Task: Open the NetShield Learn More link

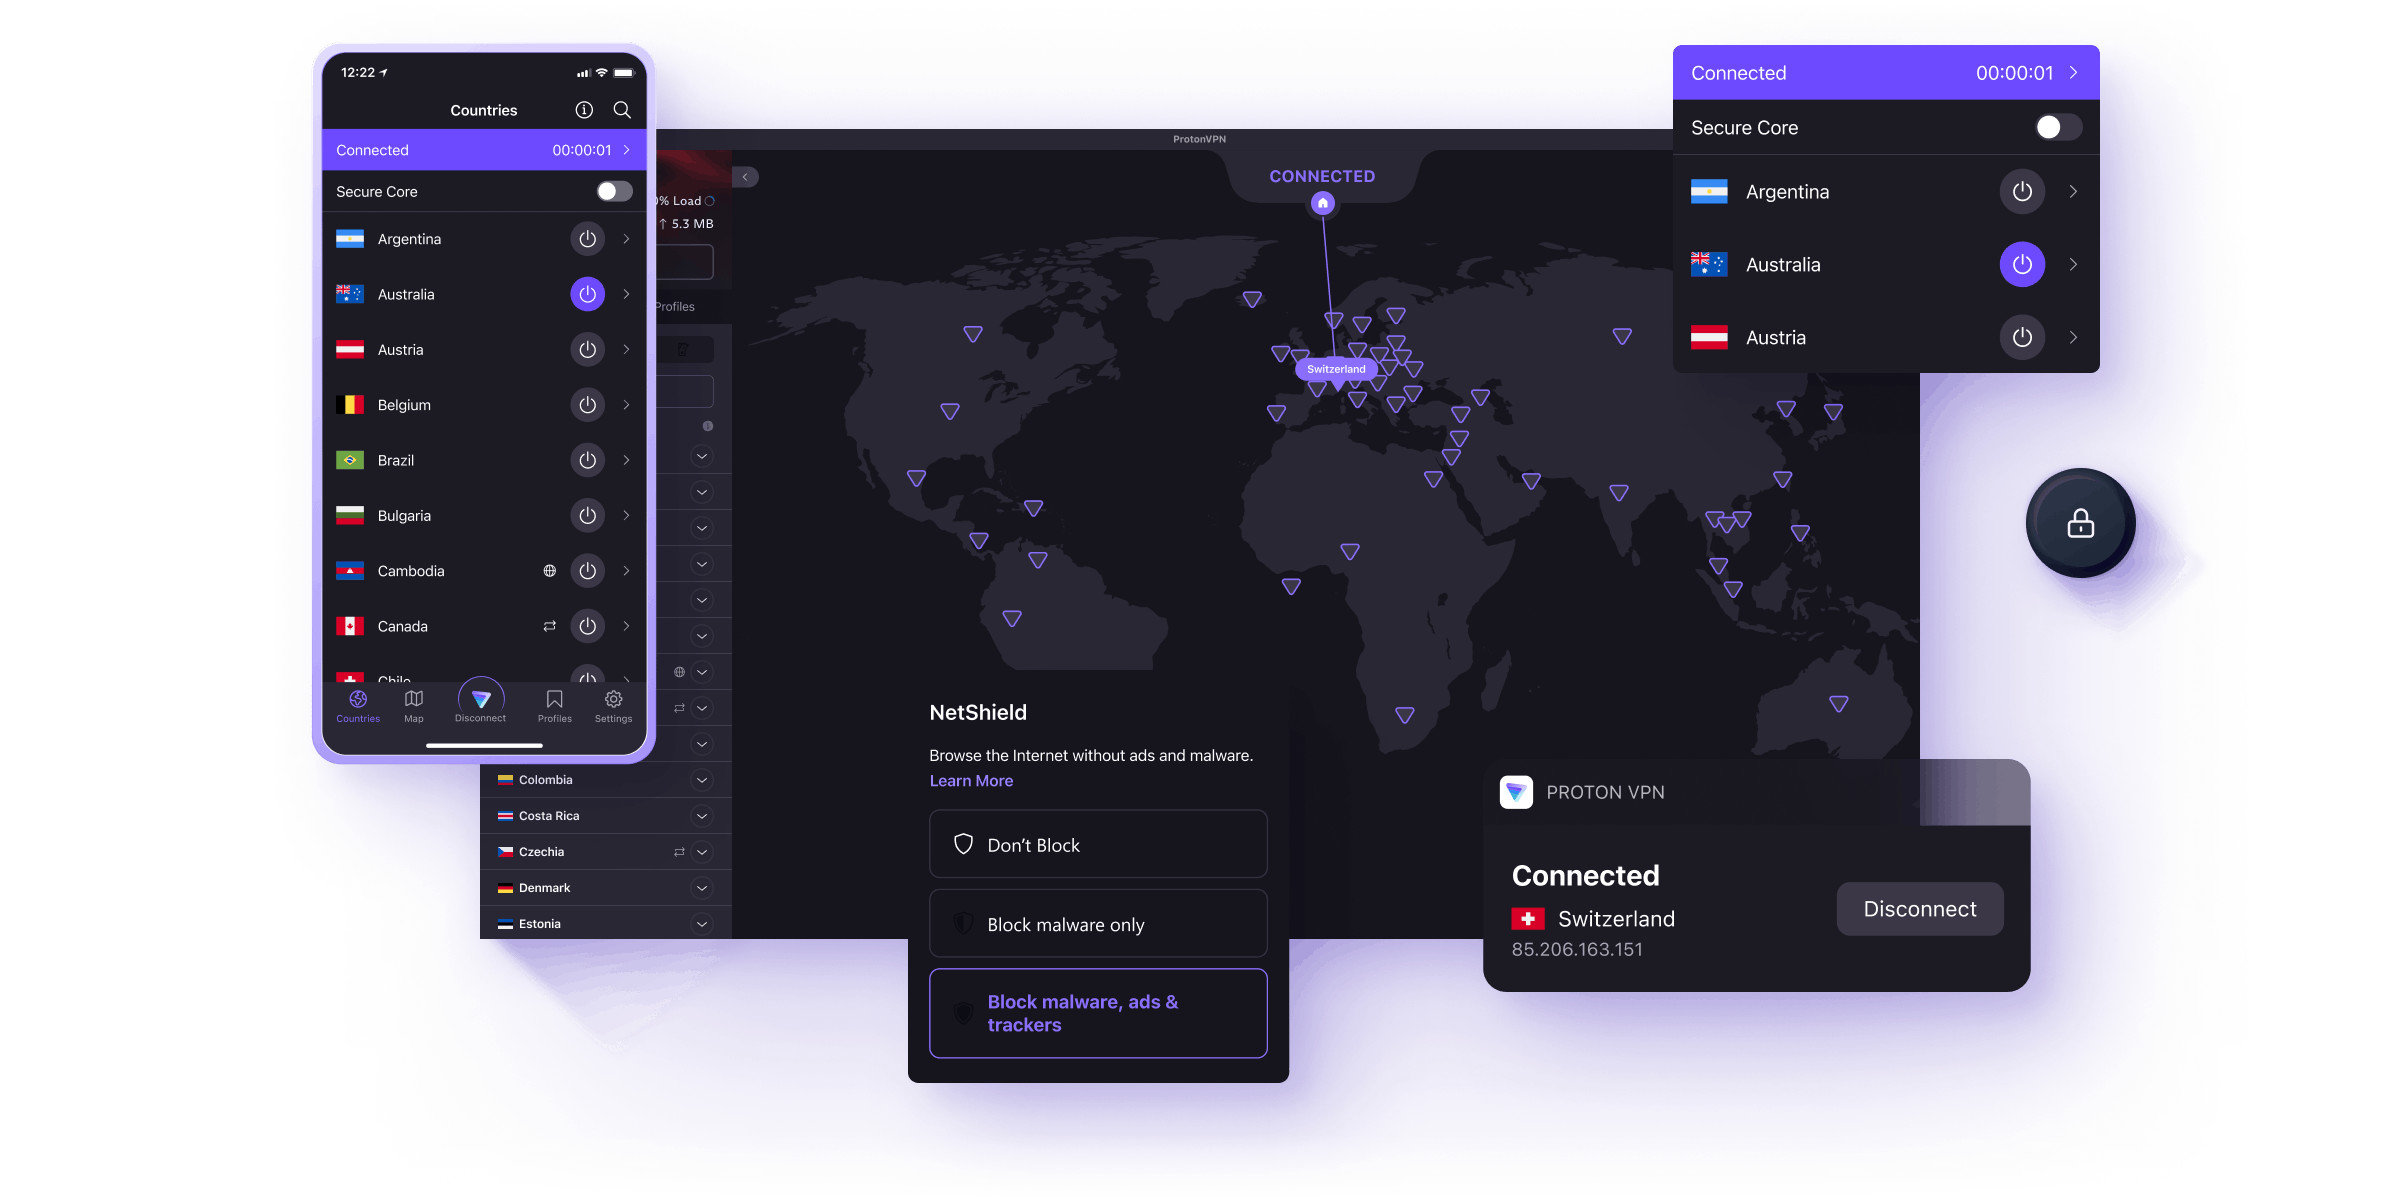Action: click(x=971, y=781)
